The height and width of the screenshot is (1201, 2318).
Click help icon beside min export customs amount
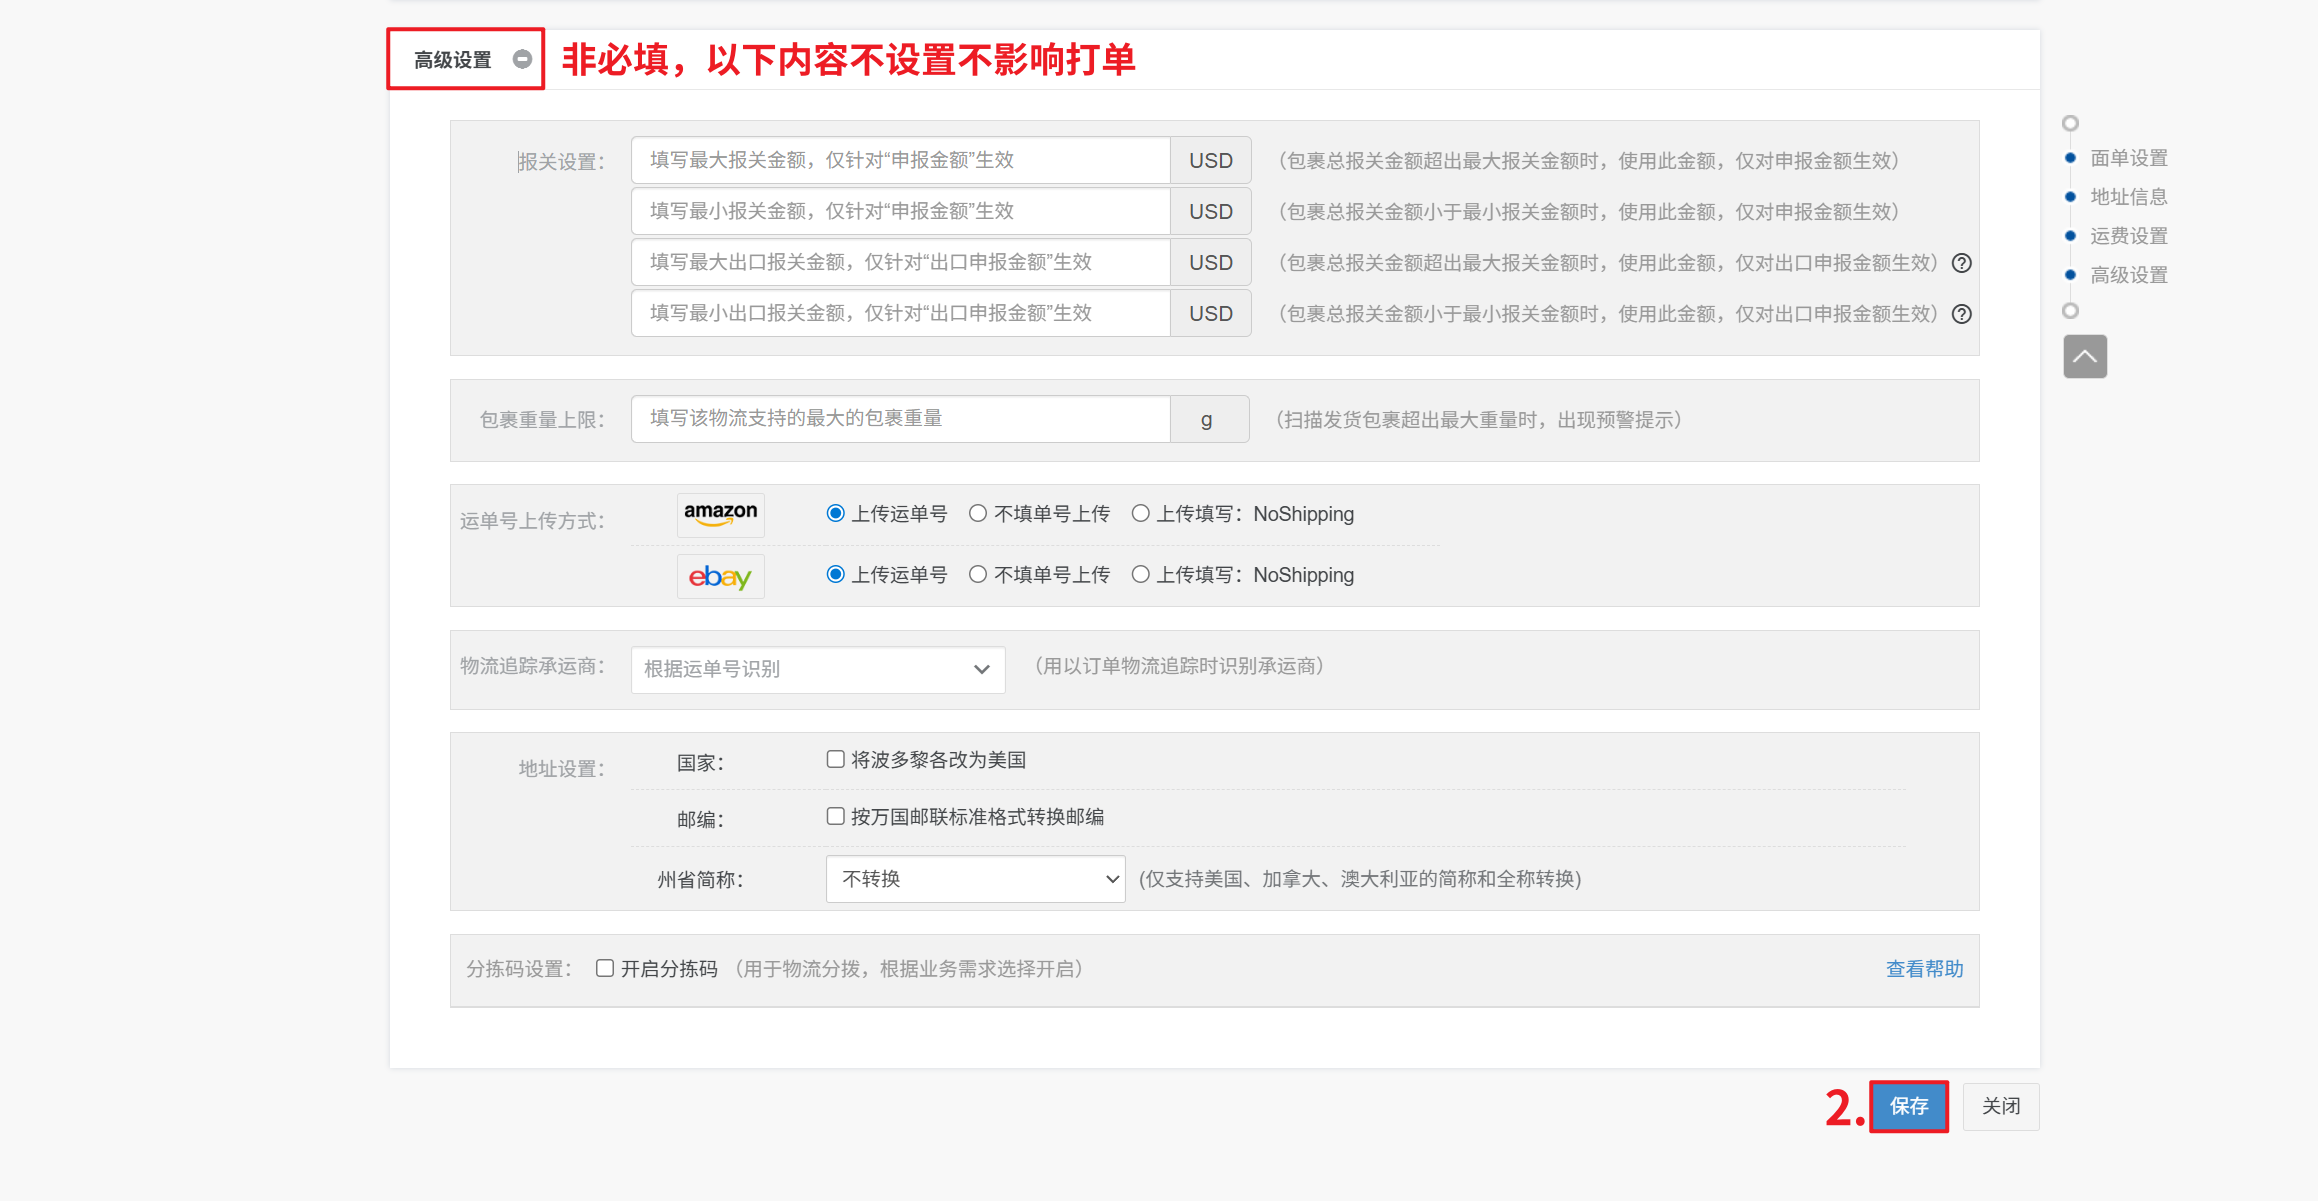(1962, 314)
